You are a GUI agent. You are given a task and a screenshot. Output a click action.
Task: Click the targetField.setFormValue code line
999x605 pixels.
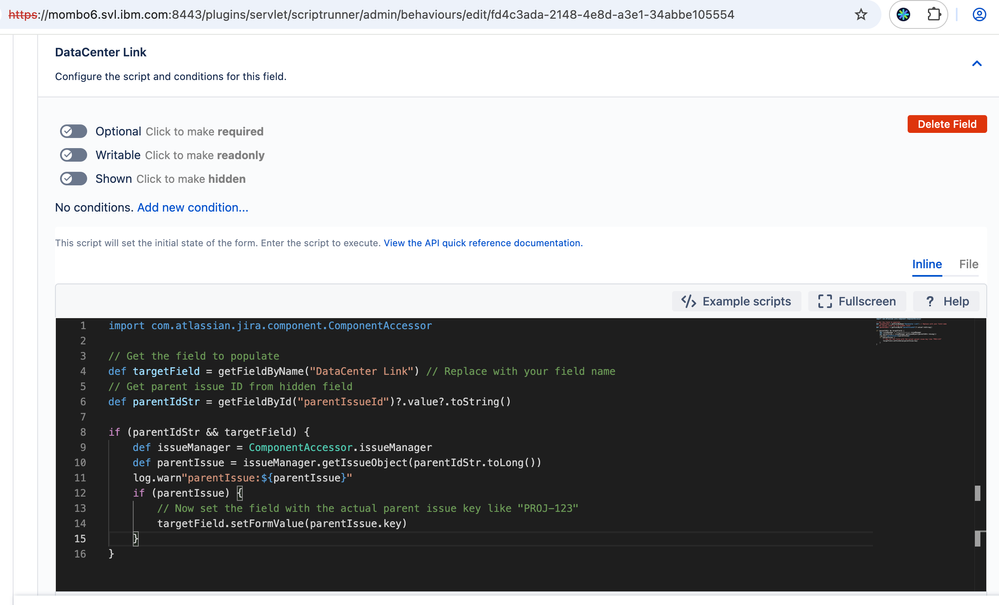point(282,523)
